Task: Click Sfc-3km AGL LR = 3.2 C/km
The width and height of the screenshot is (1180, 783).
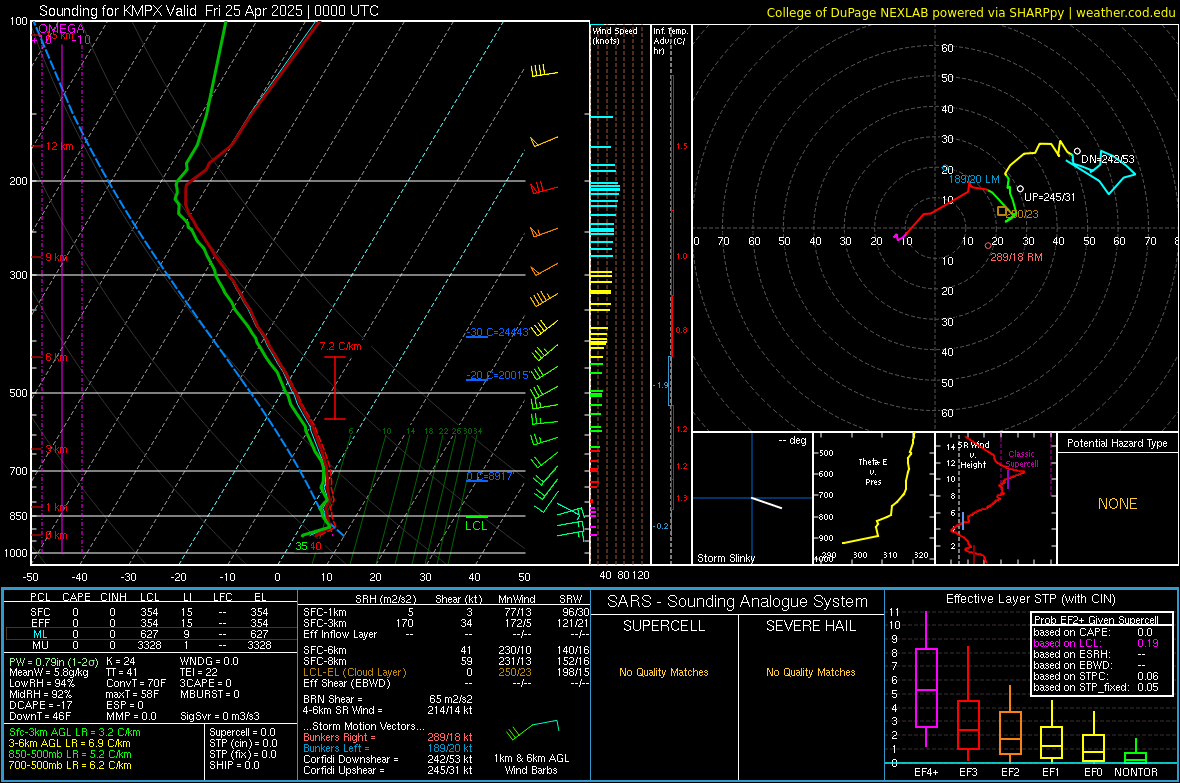Action: coord(75,732)
